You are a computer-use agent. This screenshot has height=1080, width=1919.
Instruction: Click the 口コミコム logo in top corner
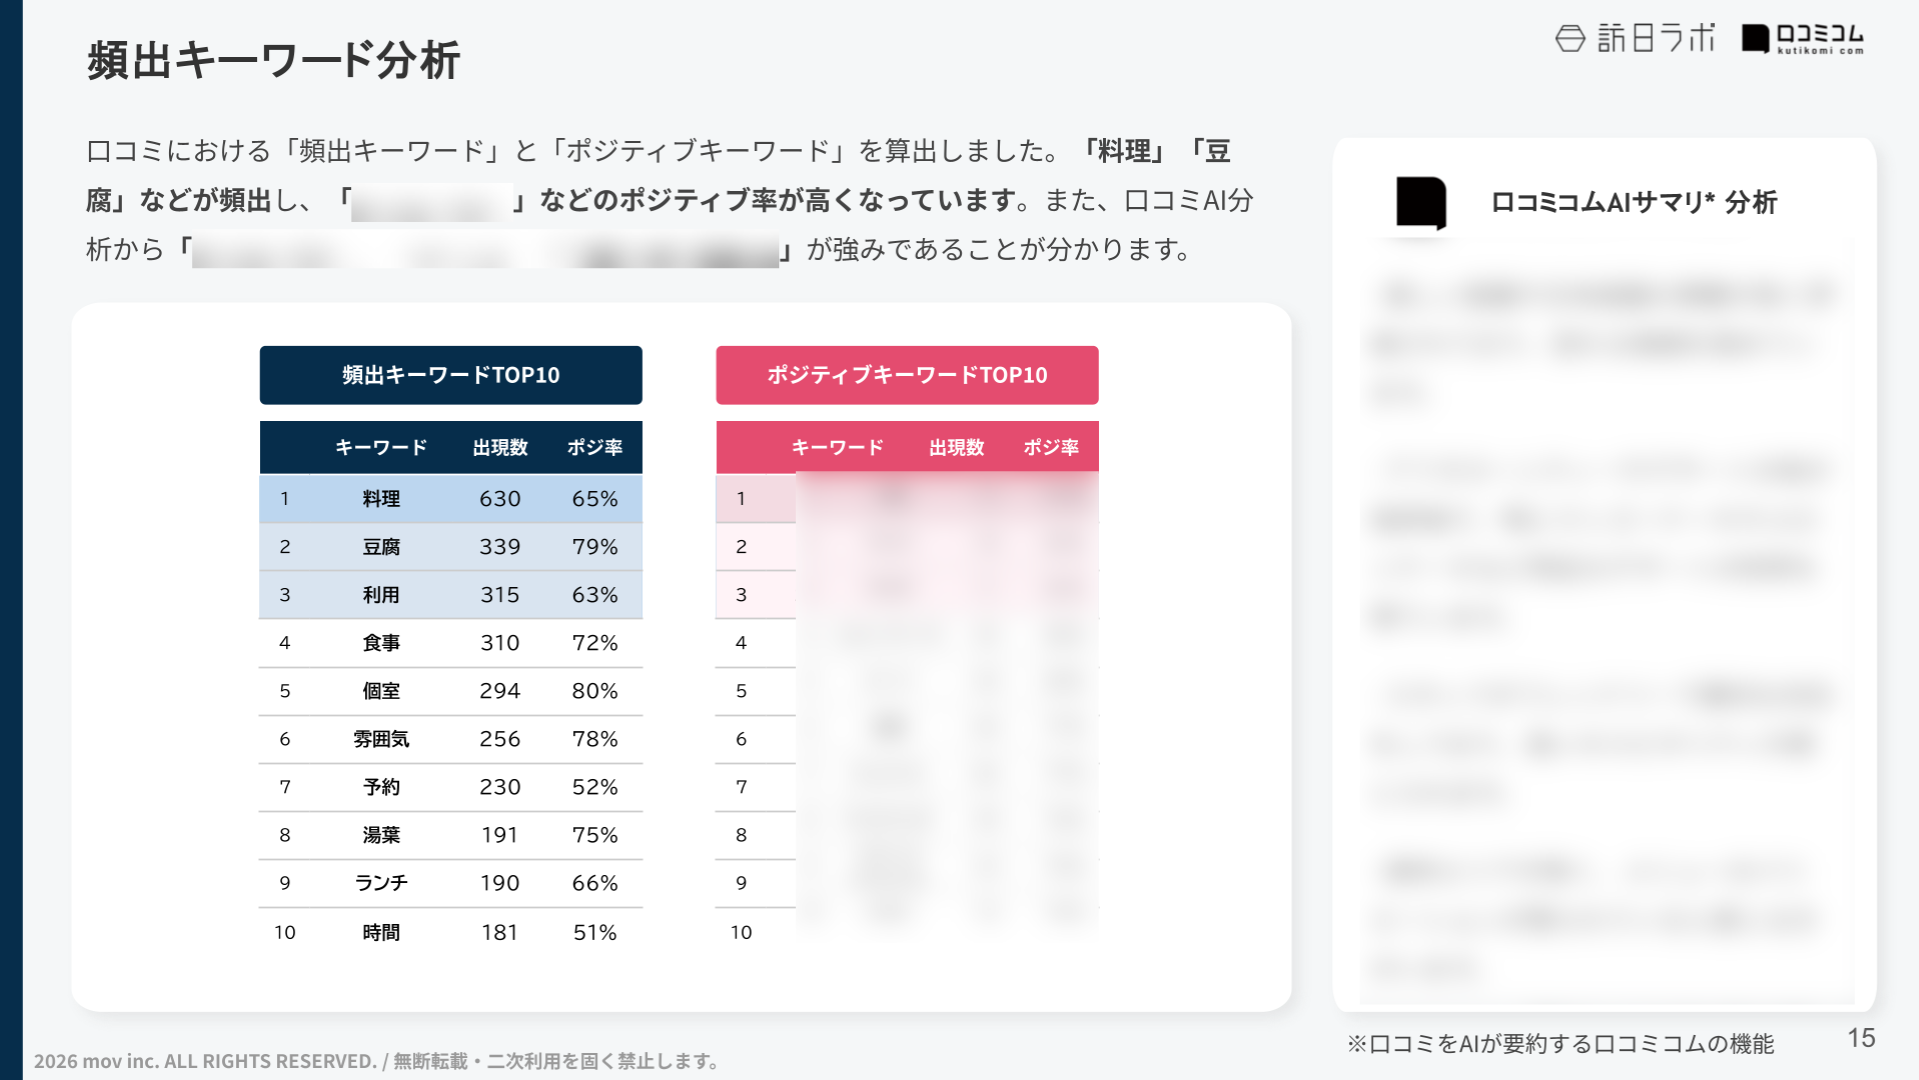(1803, 39)
